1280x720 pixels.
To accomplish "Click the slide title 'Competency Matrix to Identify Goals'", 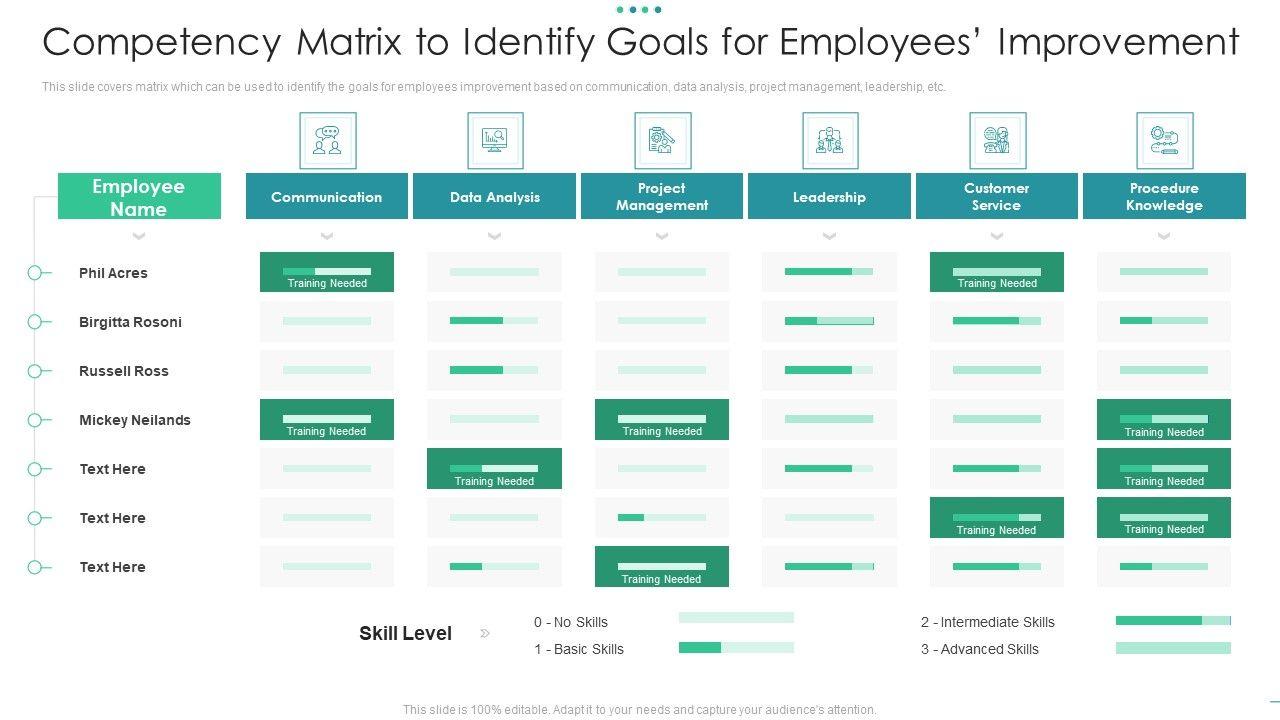I will click(641, 42).
